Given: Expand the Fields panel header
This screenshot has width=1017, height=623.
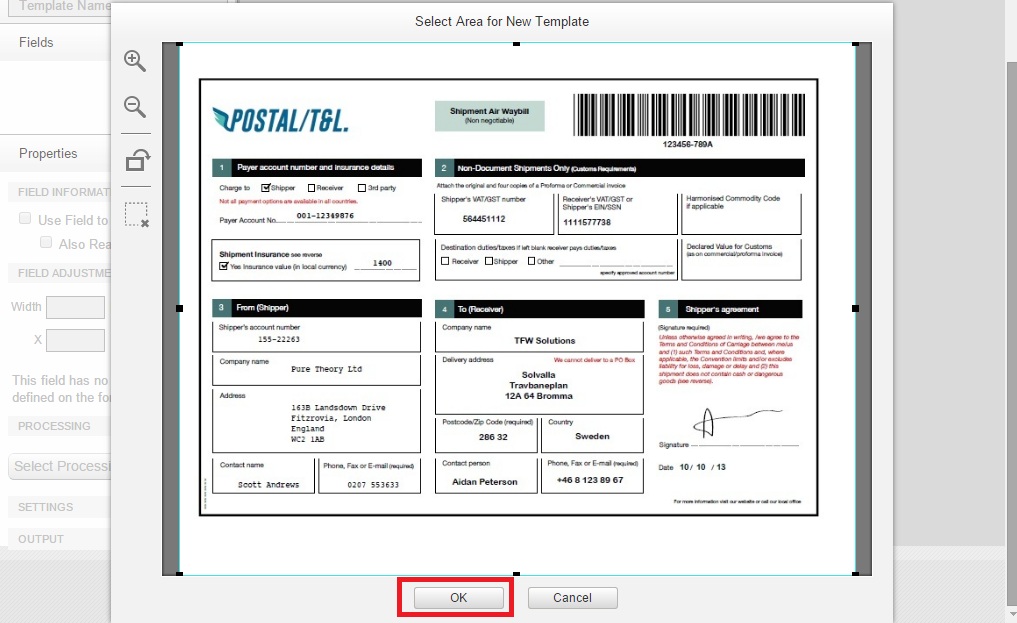Looking at the screenshot, I should click(x=36, y=42).
